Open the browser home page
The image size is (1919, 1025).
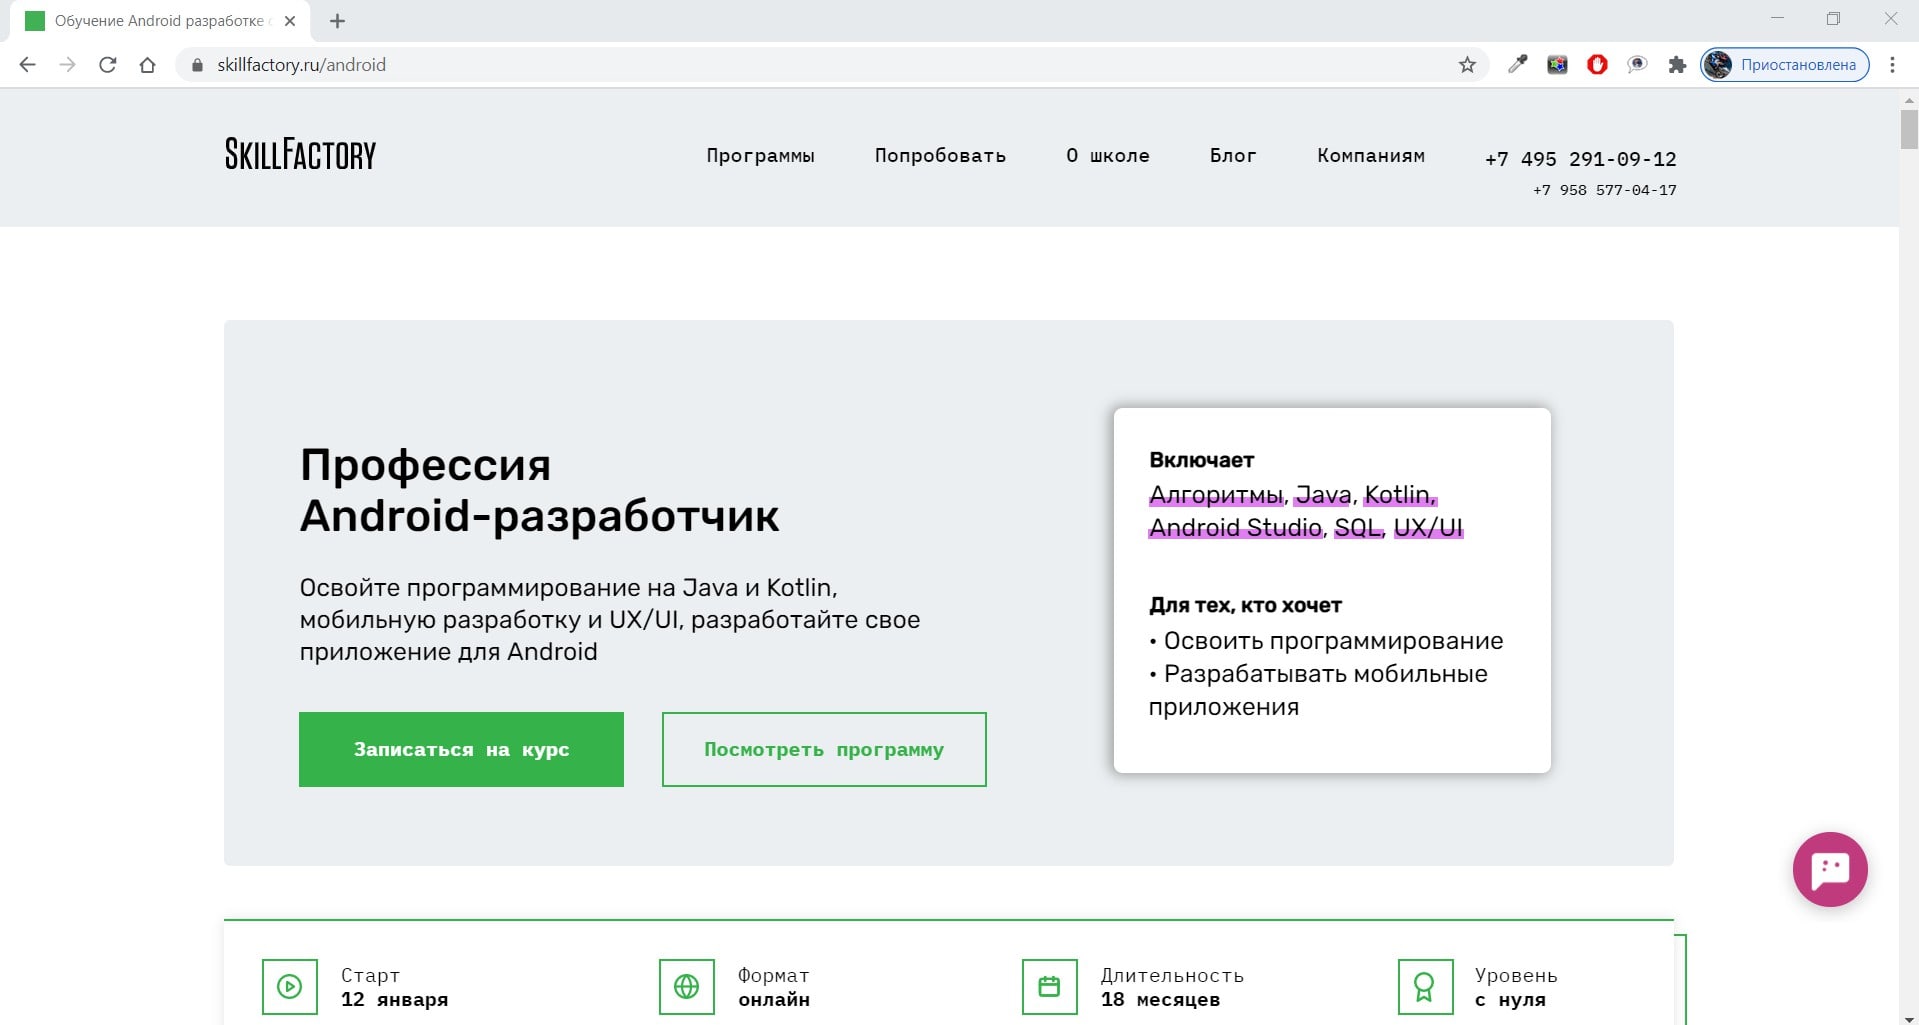pyautogui.click(x=148, y=65)
